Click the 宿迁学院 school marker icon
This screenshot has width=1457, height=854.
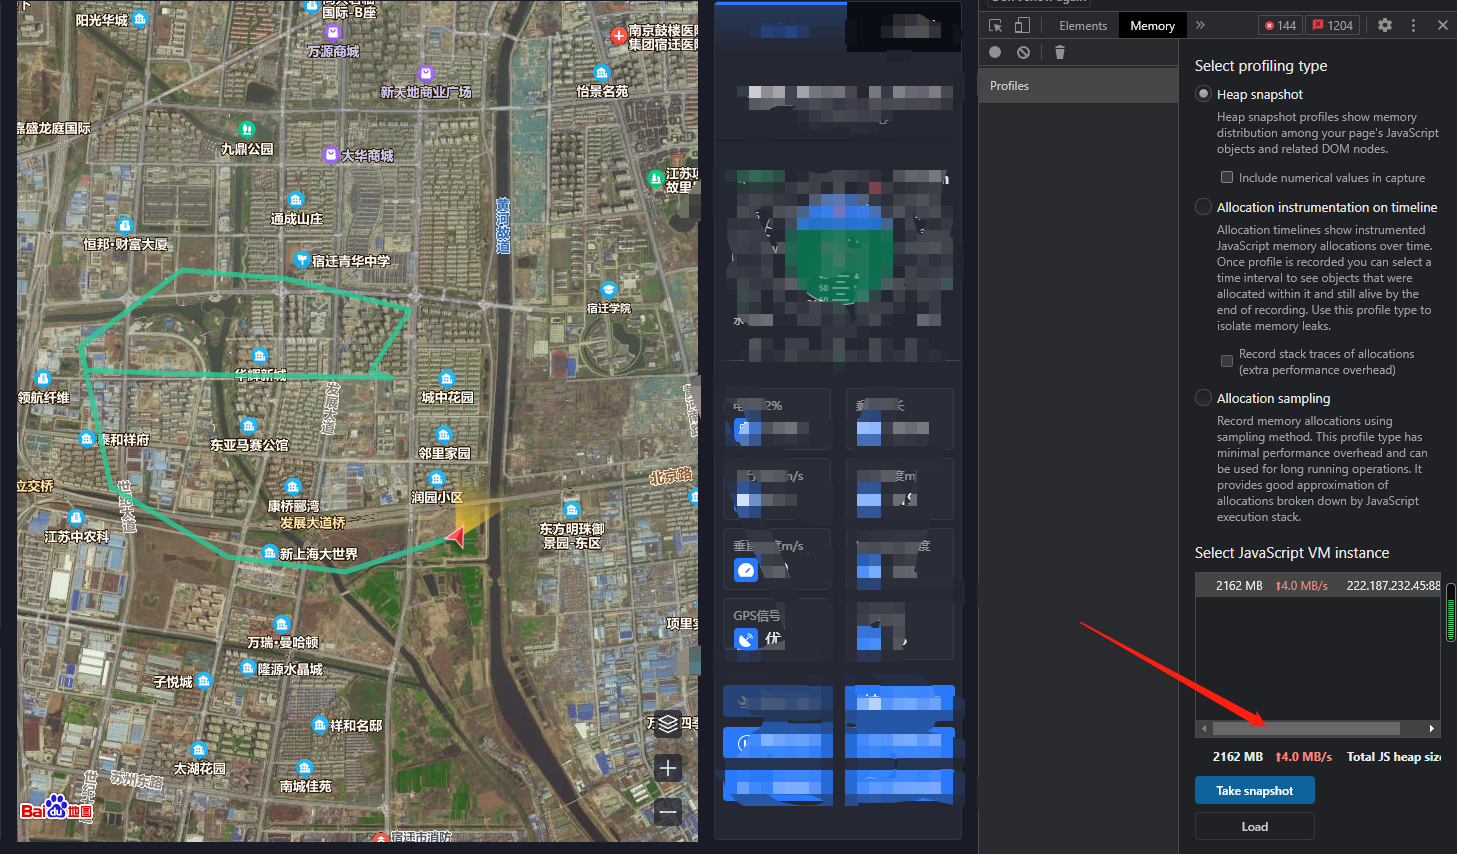click(608, 290)
